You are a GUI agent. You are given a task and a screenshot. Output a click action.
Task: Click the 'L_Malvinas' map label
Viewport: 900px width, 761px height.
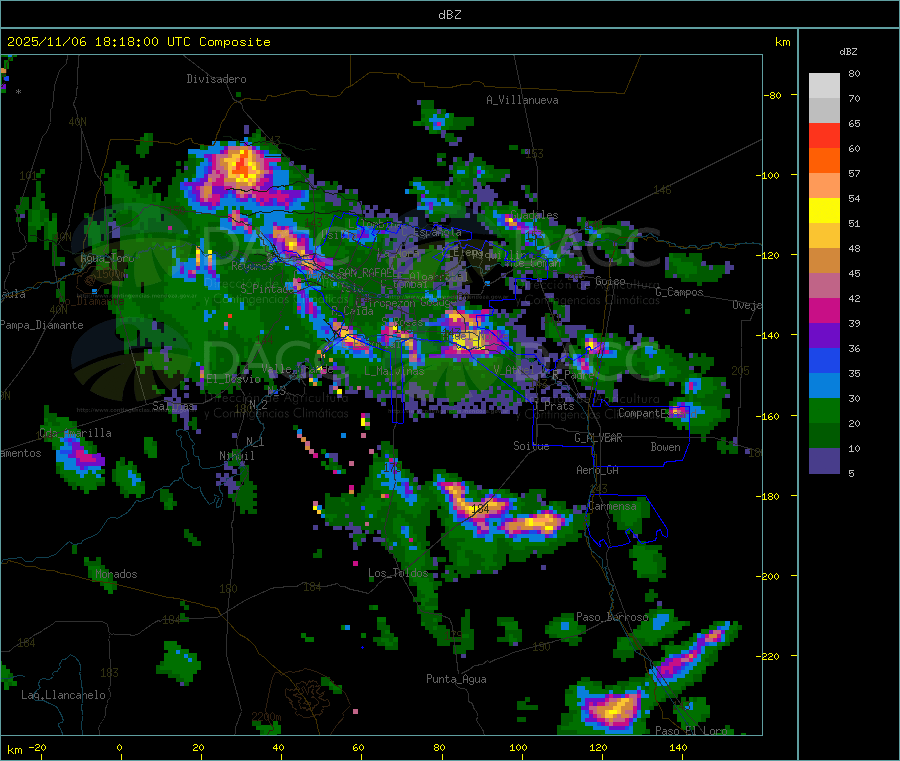click(x=394, y=371)
